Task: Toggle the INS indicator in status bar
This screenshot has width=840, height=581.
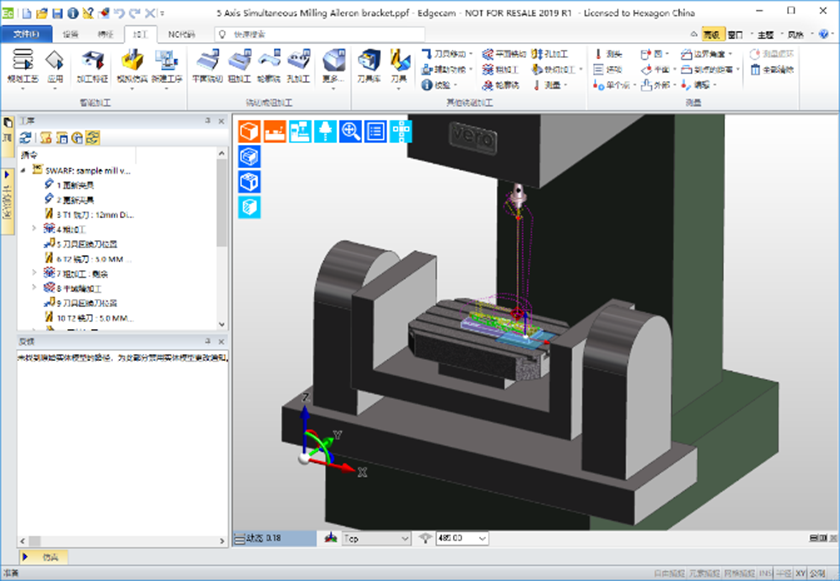Action: (x=765, y=572)
